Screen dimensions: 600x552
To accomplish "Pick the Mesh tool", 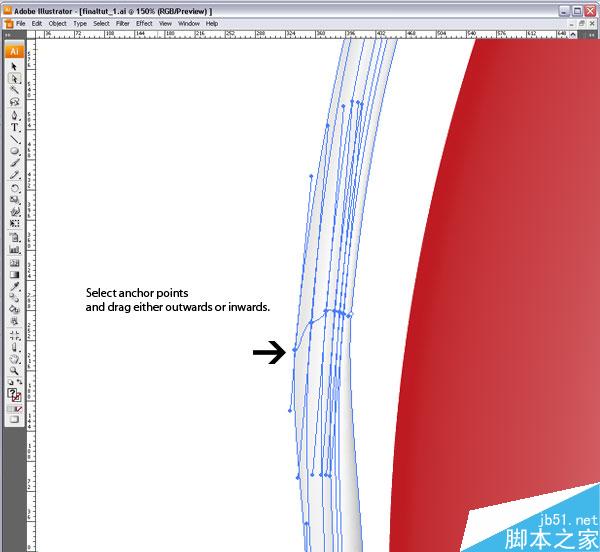I will (x=14, y=263).
